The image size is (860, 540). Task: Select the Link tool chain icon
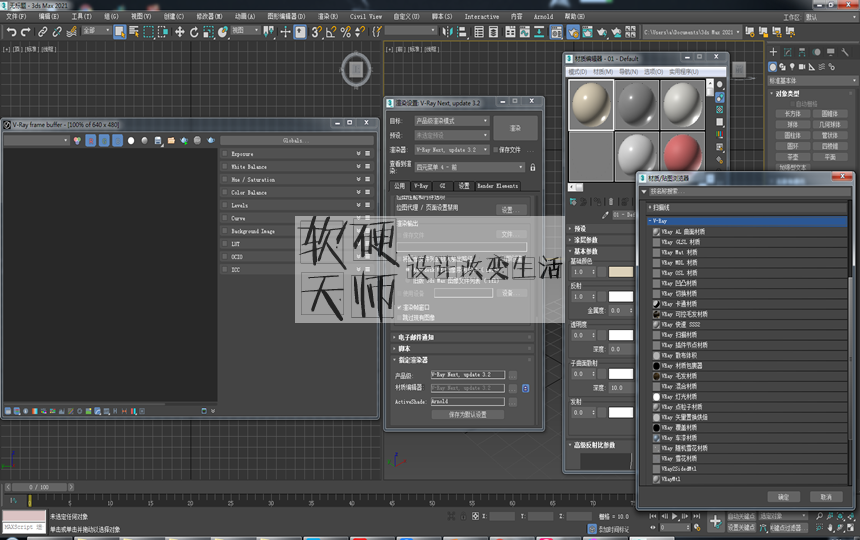click(x=42, y=32)
